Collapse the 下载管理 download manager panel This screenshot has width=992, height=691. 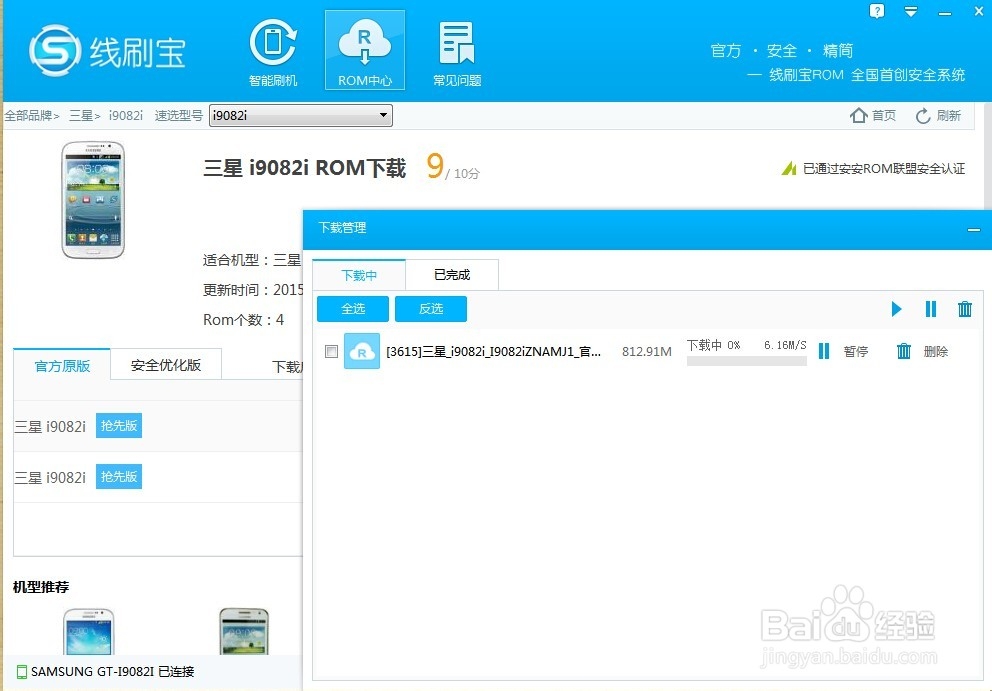[x=974, y=230]
